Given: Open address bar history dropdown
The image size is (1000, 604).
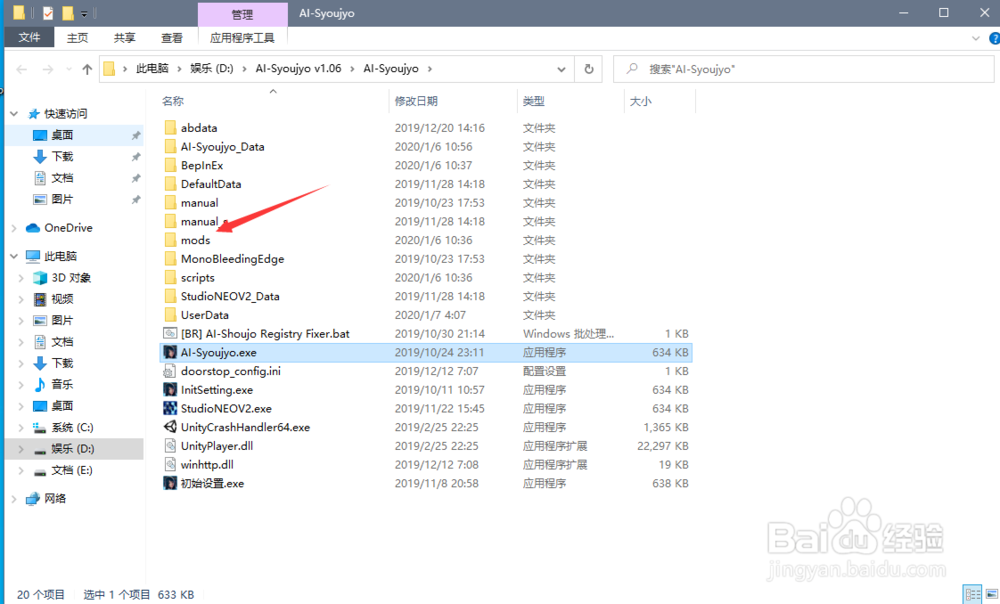Looking at the screenshot, I should pyautogui.click(x=561, y=69).
